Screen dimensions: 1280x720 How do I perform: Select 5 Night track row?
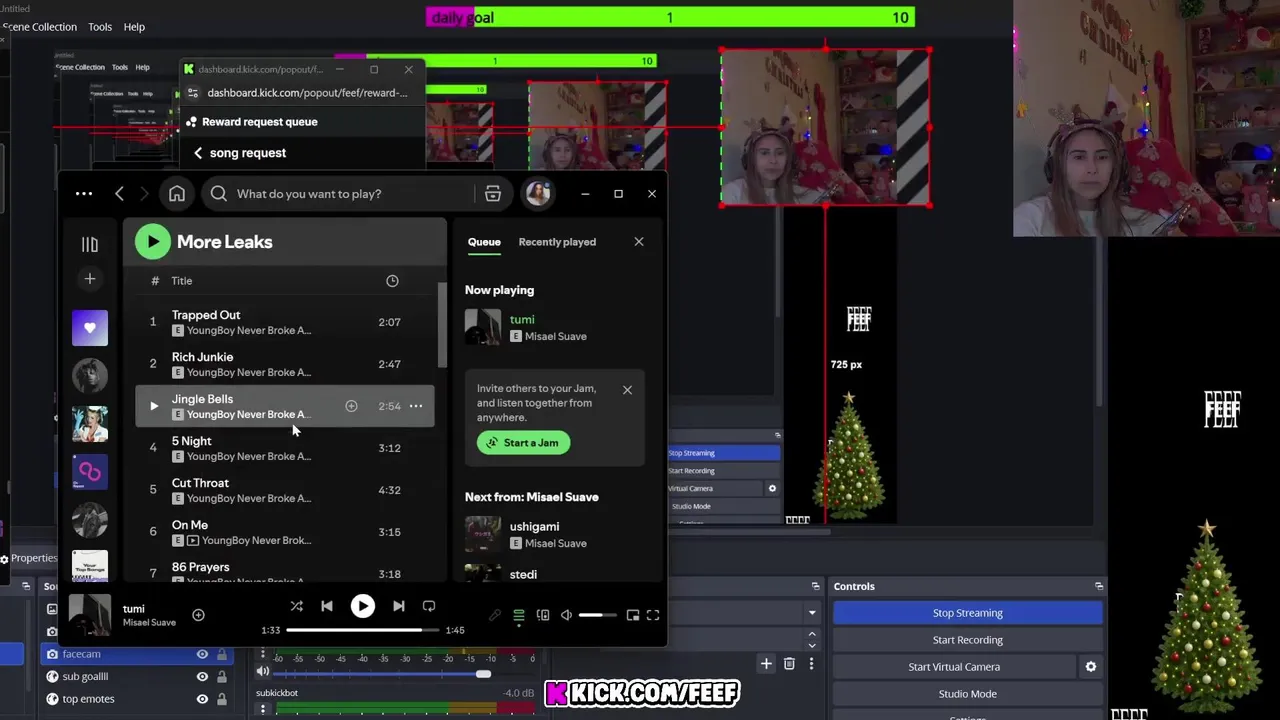coord(285,448)
